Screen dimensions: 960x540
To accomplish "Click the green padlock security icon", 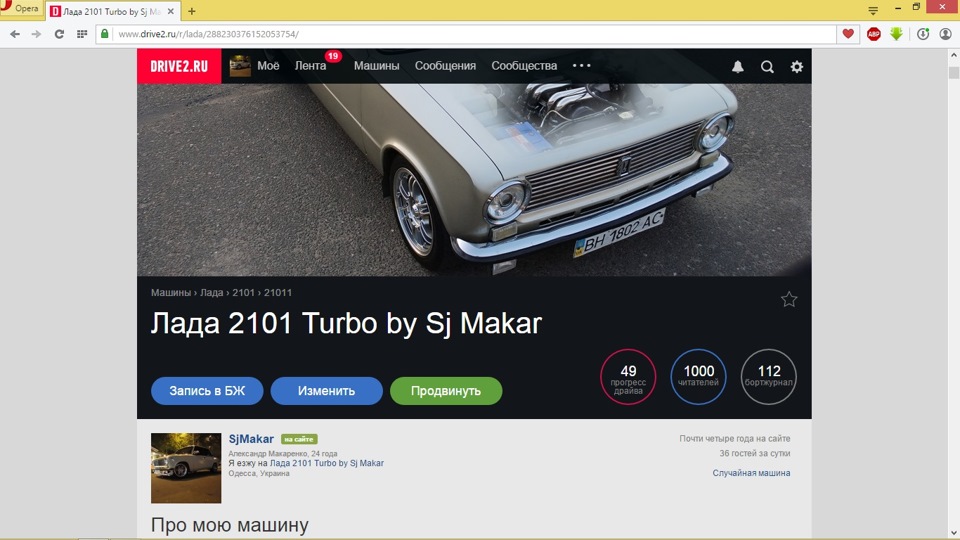I will click(x=105, y=34).
